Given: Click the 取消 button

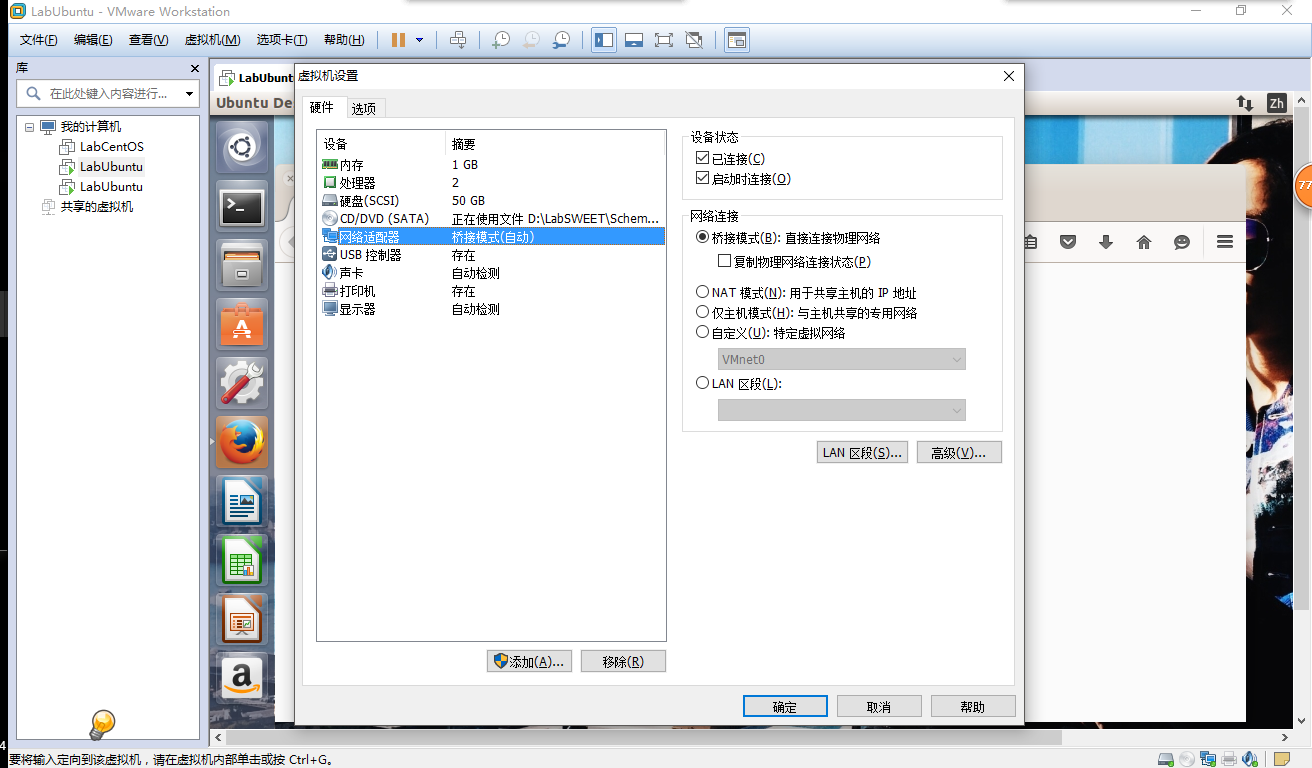Looking at the screenshot, I should coord(879,707).
